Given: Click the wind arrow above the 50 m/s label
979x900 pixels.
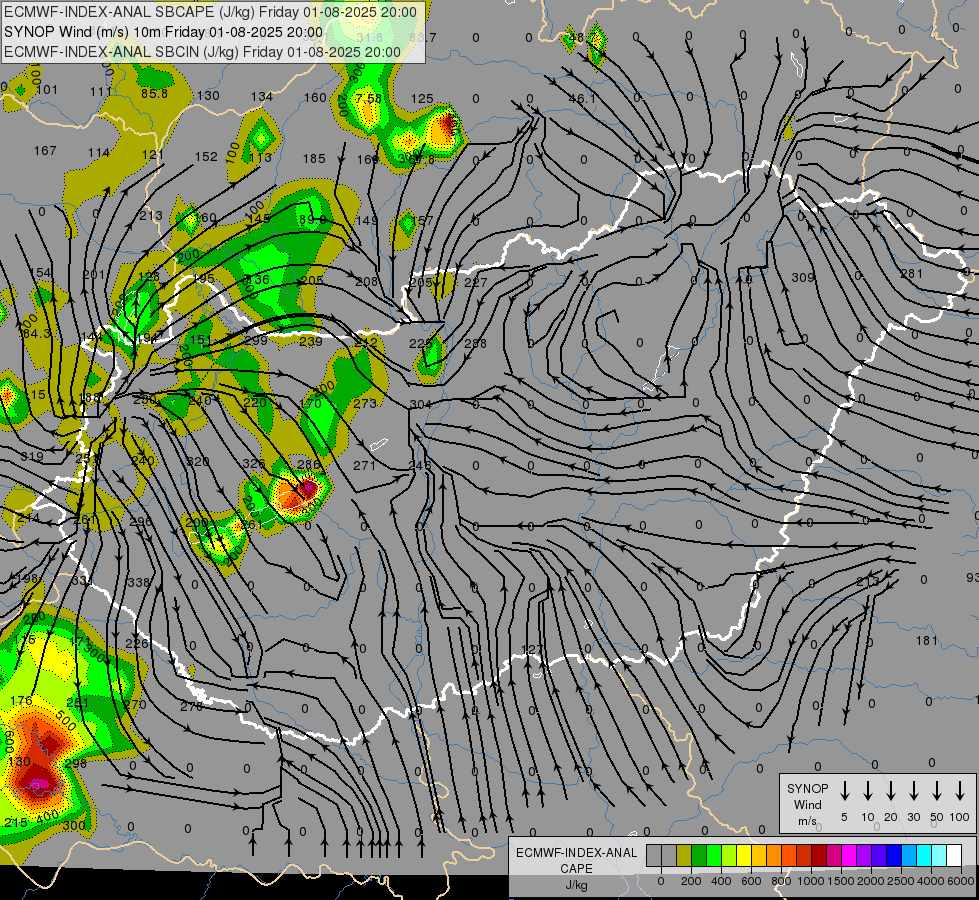Looking at the screenshot, I should click(937, 791).
